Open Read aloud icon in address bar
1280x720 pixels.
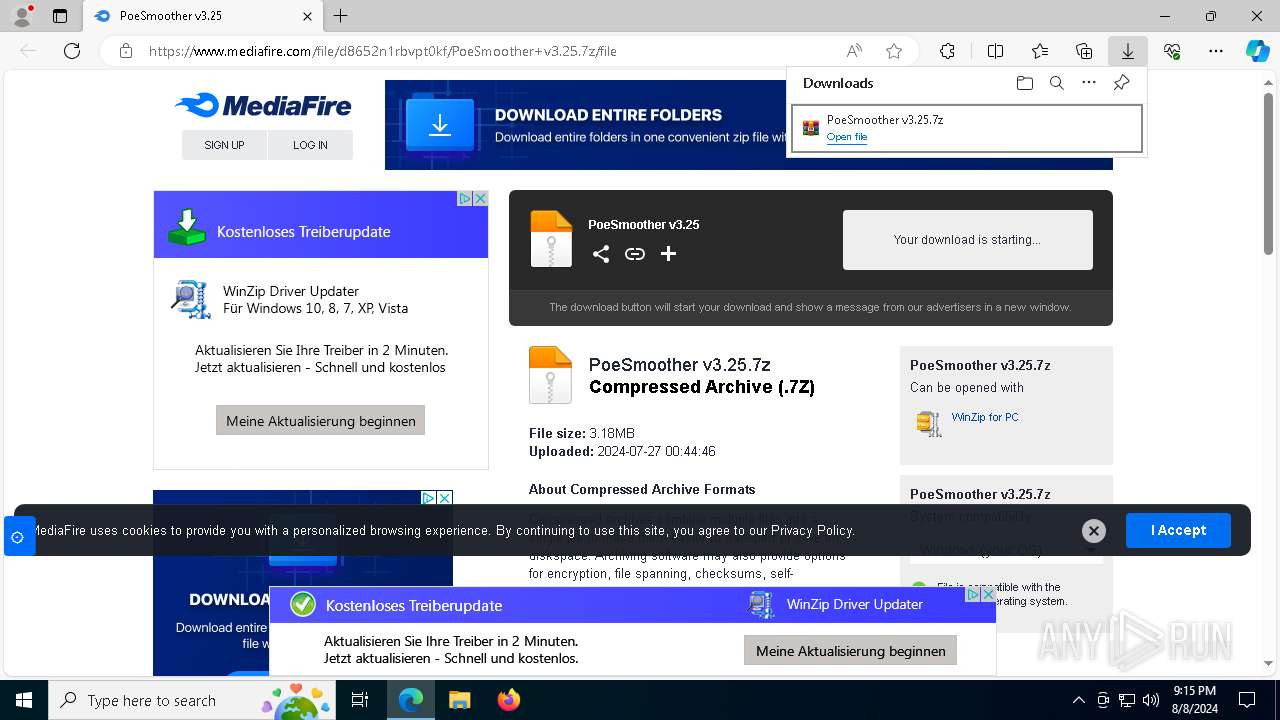pyautogui.click(x=854, y=51)
